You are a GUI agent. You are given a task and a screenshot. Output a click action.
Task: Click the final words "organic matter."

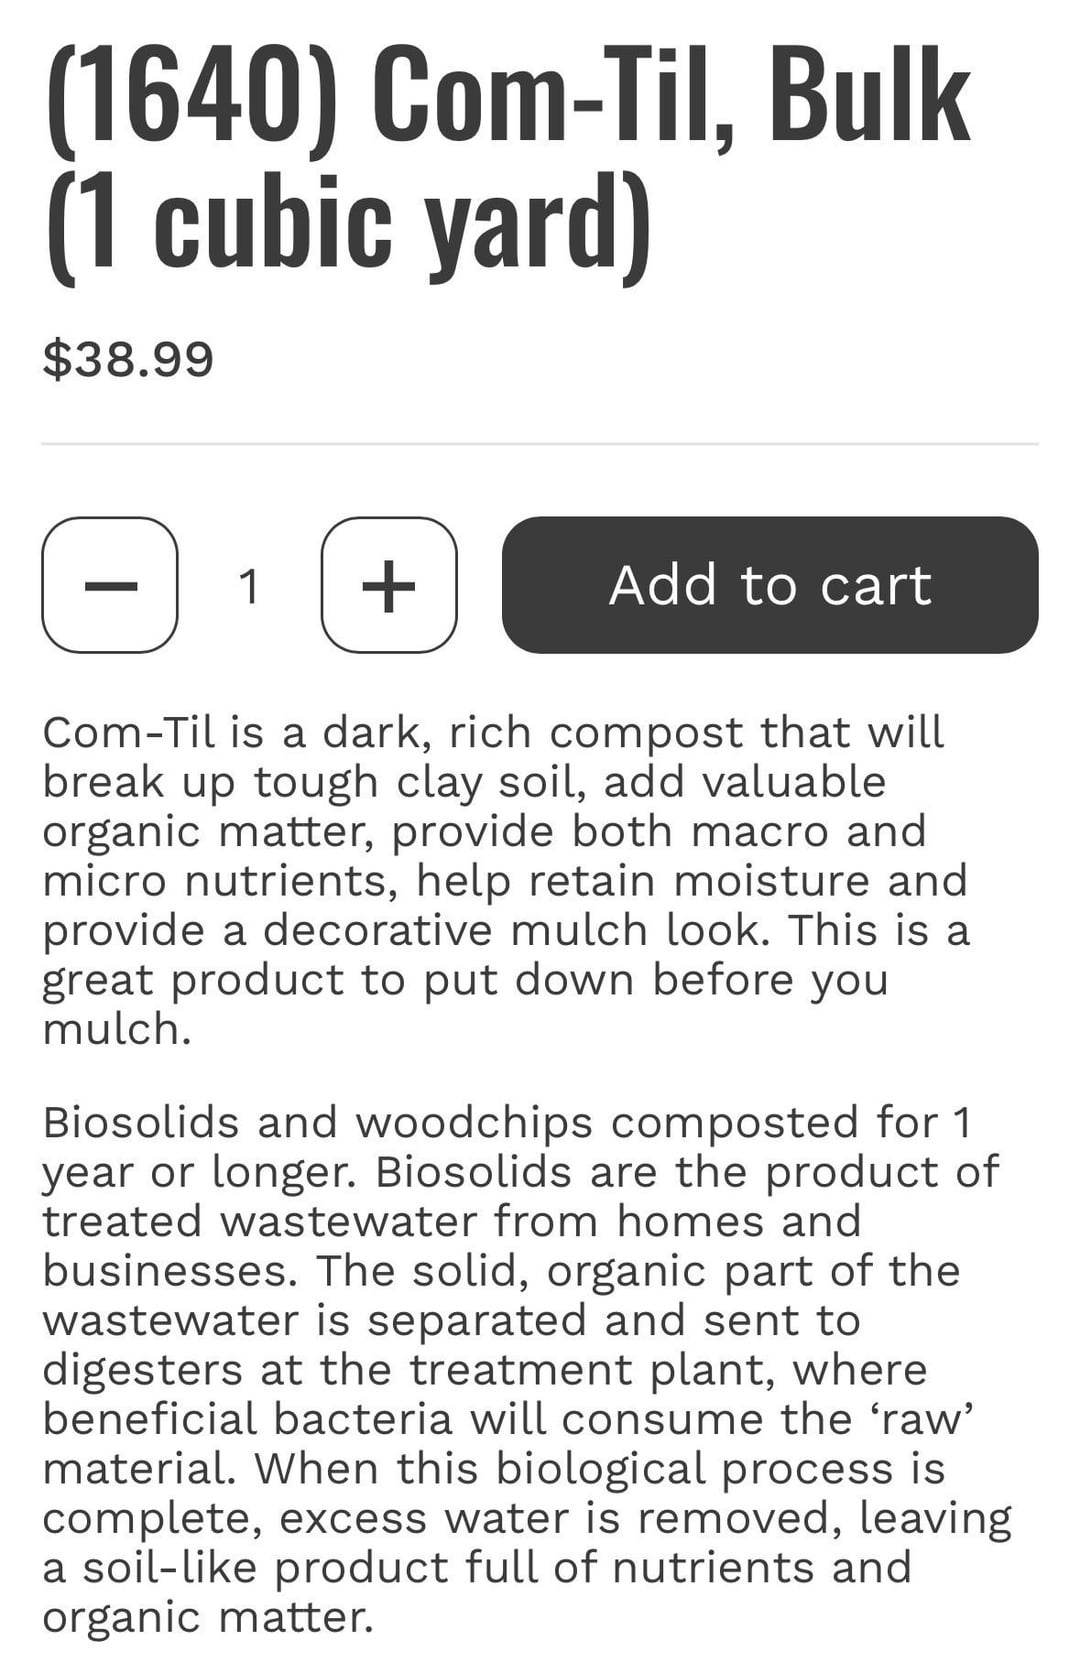coord(208,1617)
